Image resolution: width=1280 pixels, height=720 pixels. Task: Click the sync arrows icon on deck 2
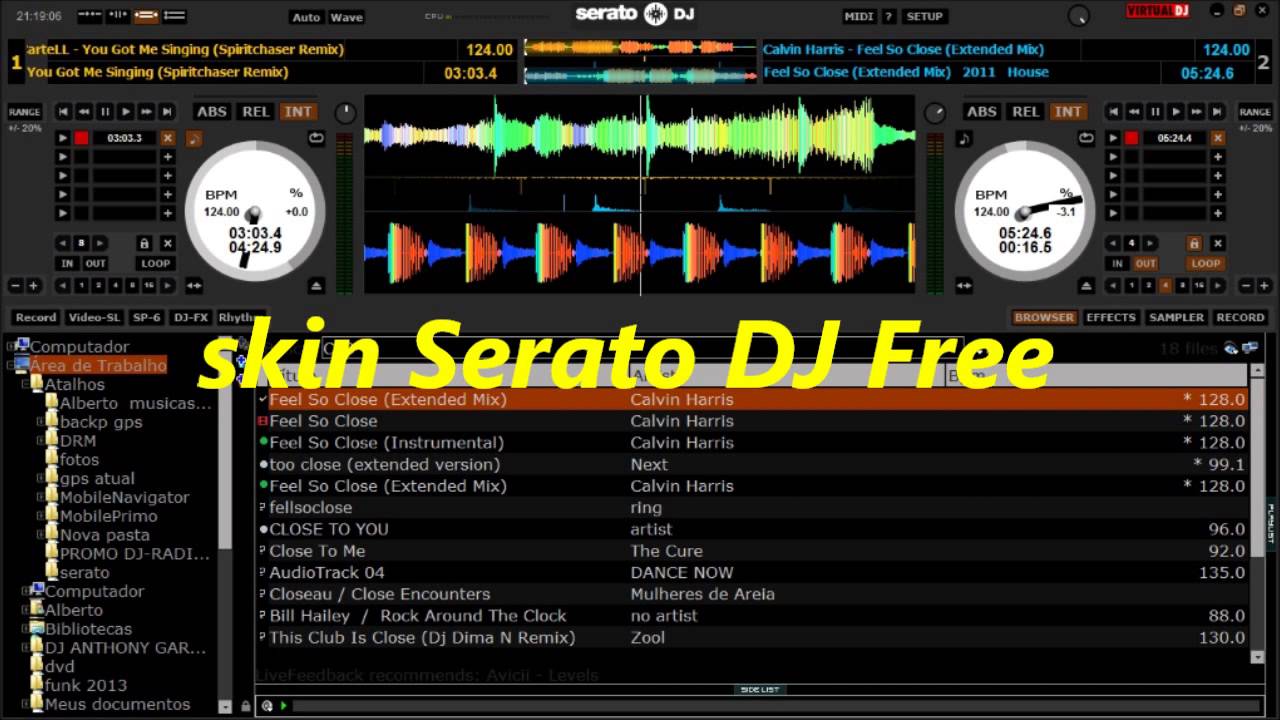[x=965, y=286]
